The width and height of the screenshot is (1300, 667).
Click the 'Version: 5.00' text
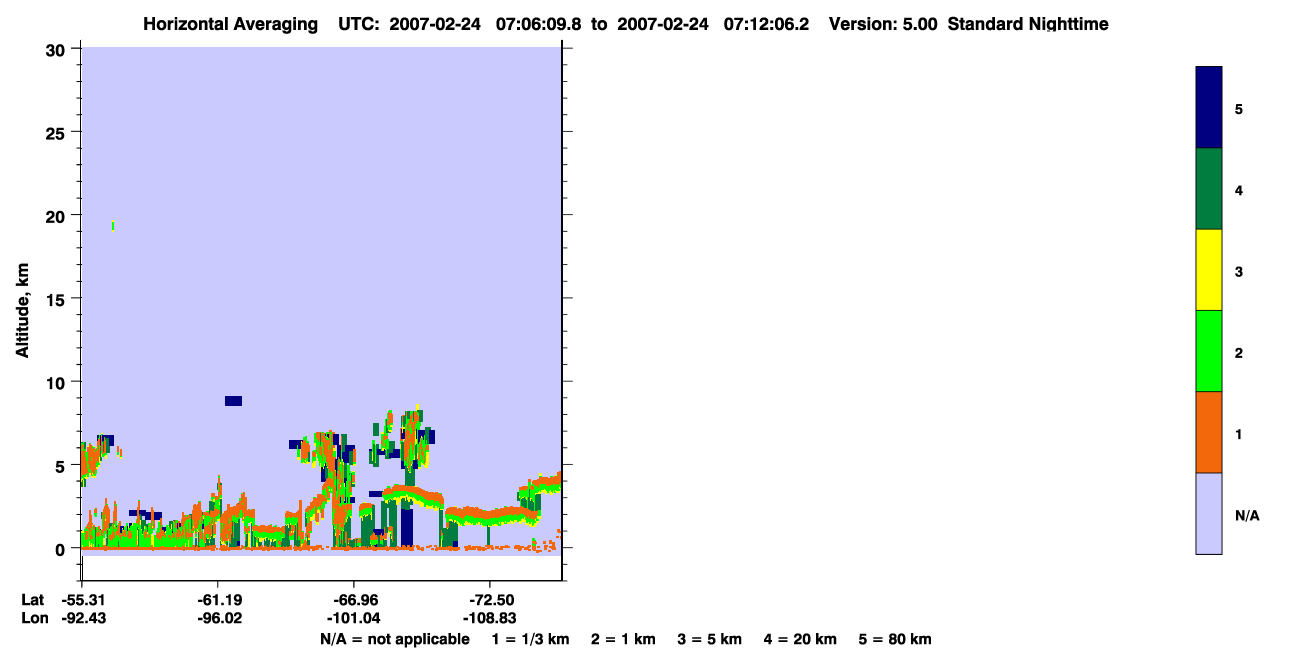[x=883, y=24]
